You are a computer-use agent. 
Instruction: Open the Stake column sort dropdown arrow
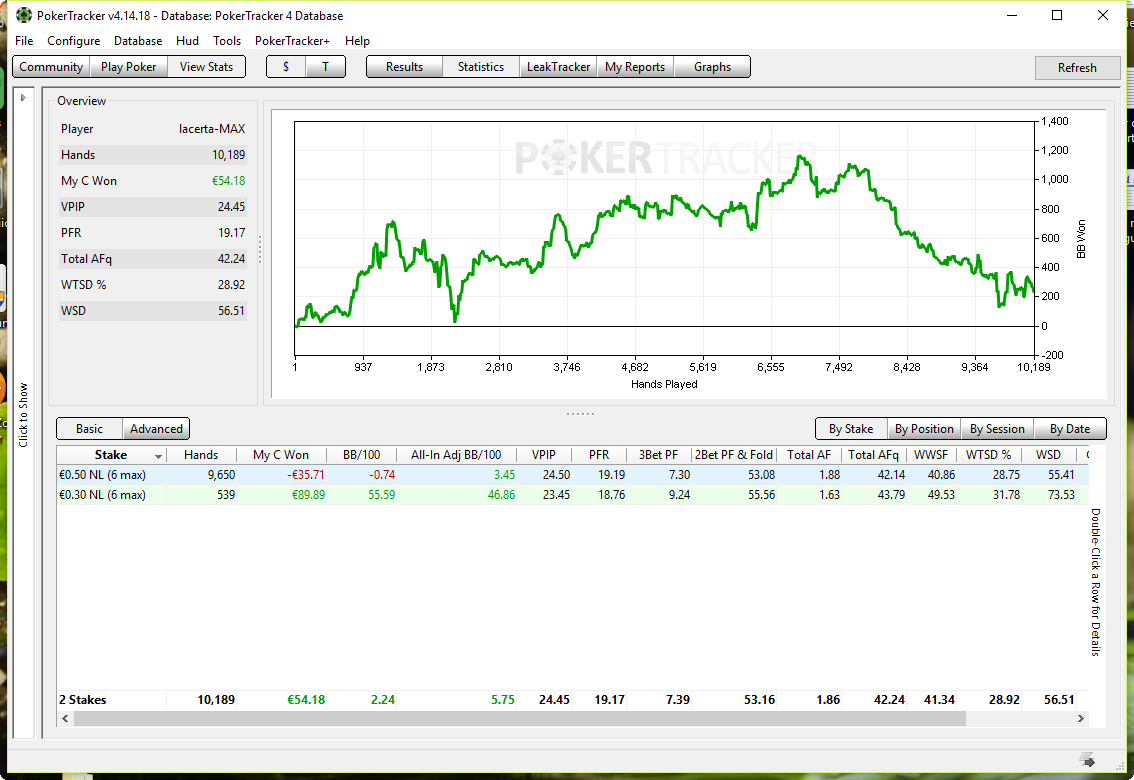pyautogui.click(x=158, y=456)
